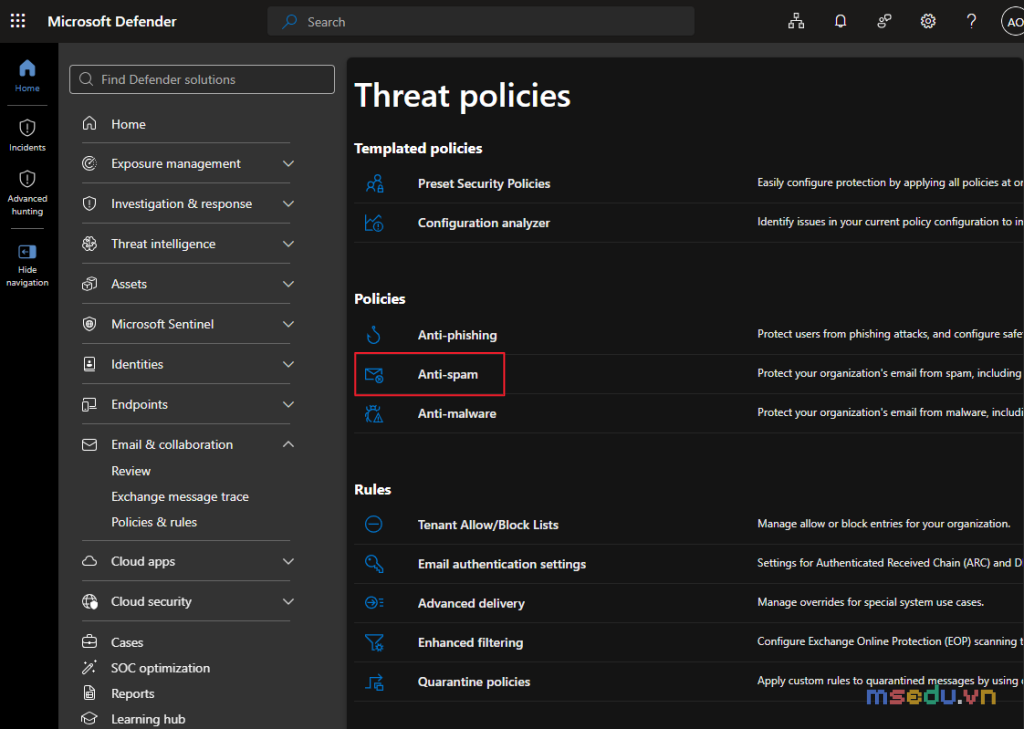Open the AO account avatar
Screen dimensions: 1024x729
pos(1013,22)
